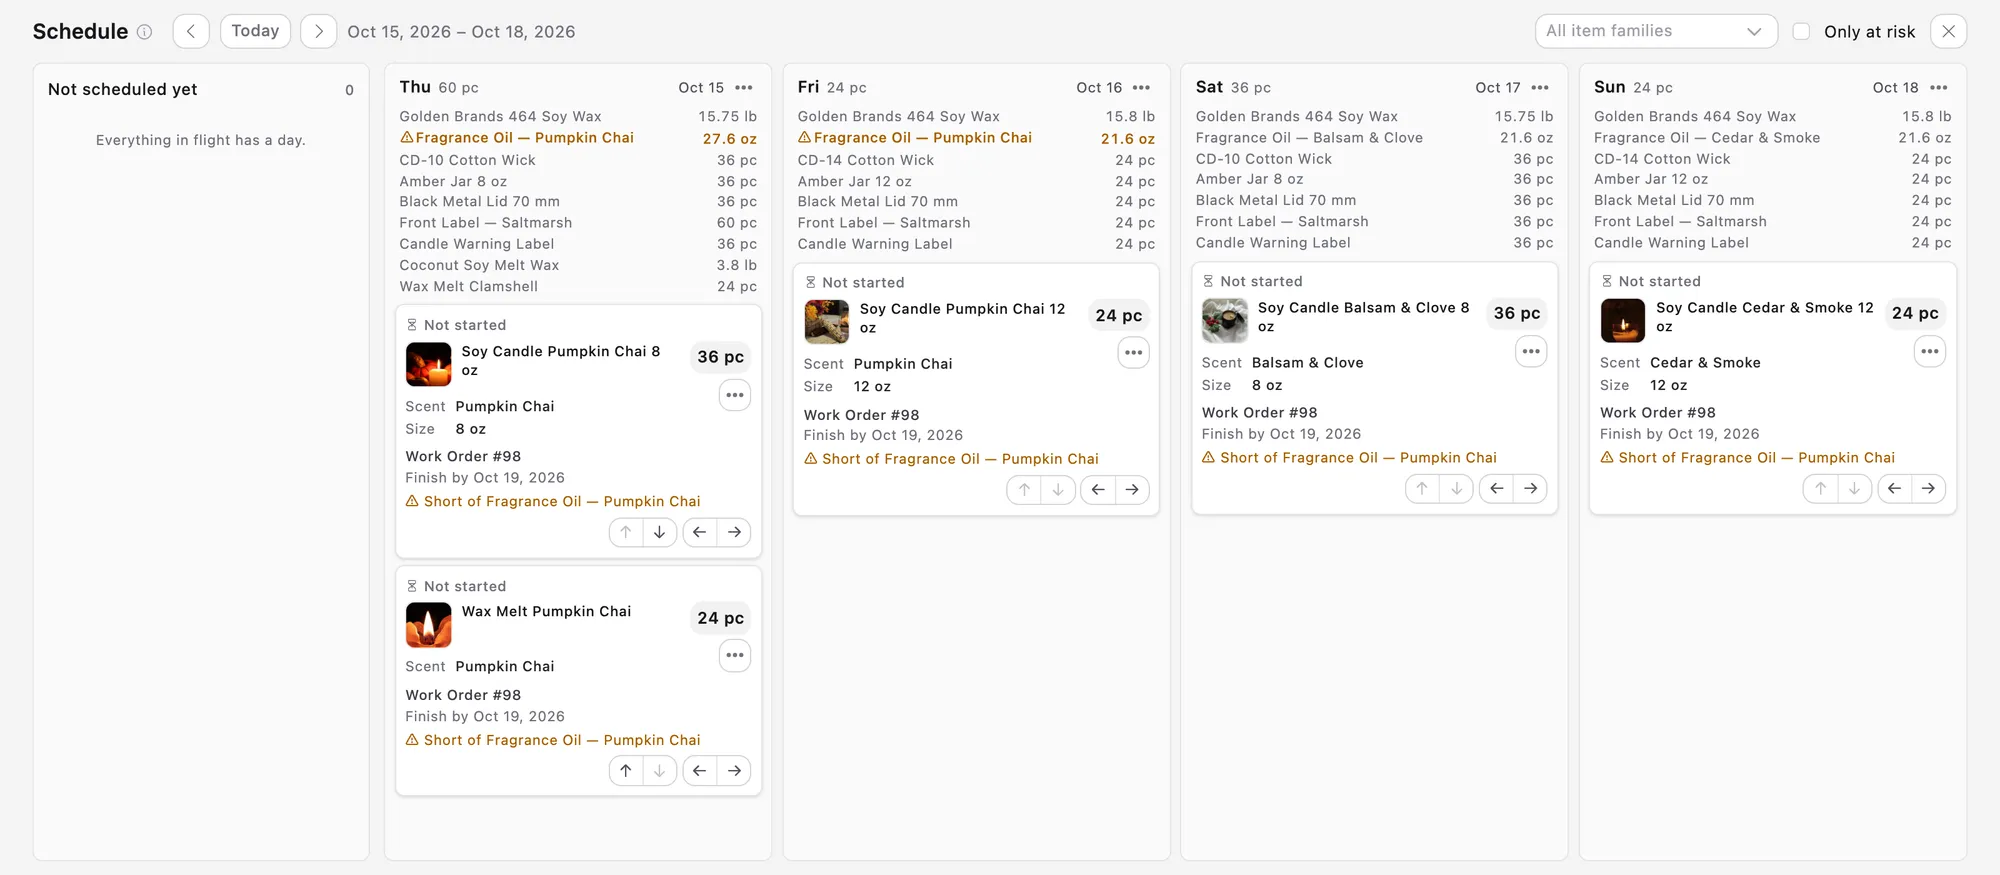Move Pumpkin Chai 12 oz card to next day

point(1132,489)
